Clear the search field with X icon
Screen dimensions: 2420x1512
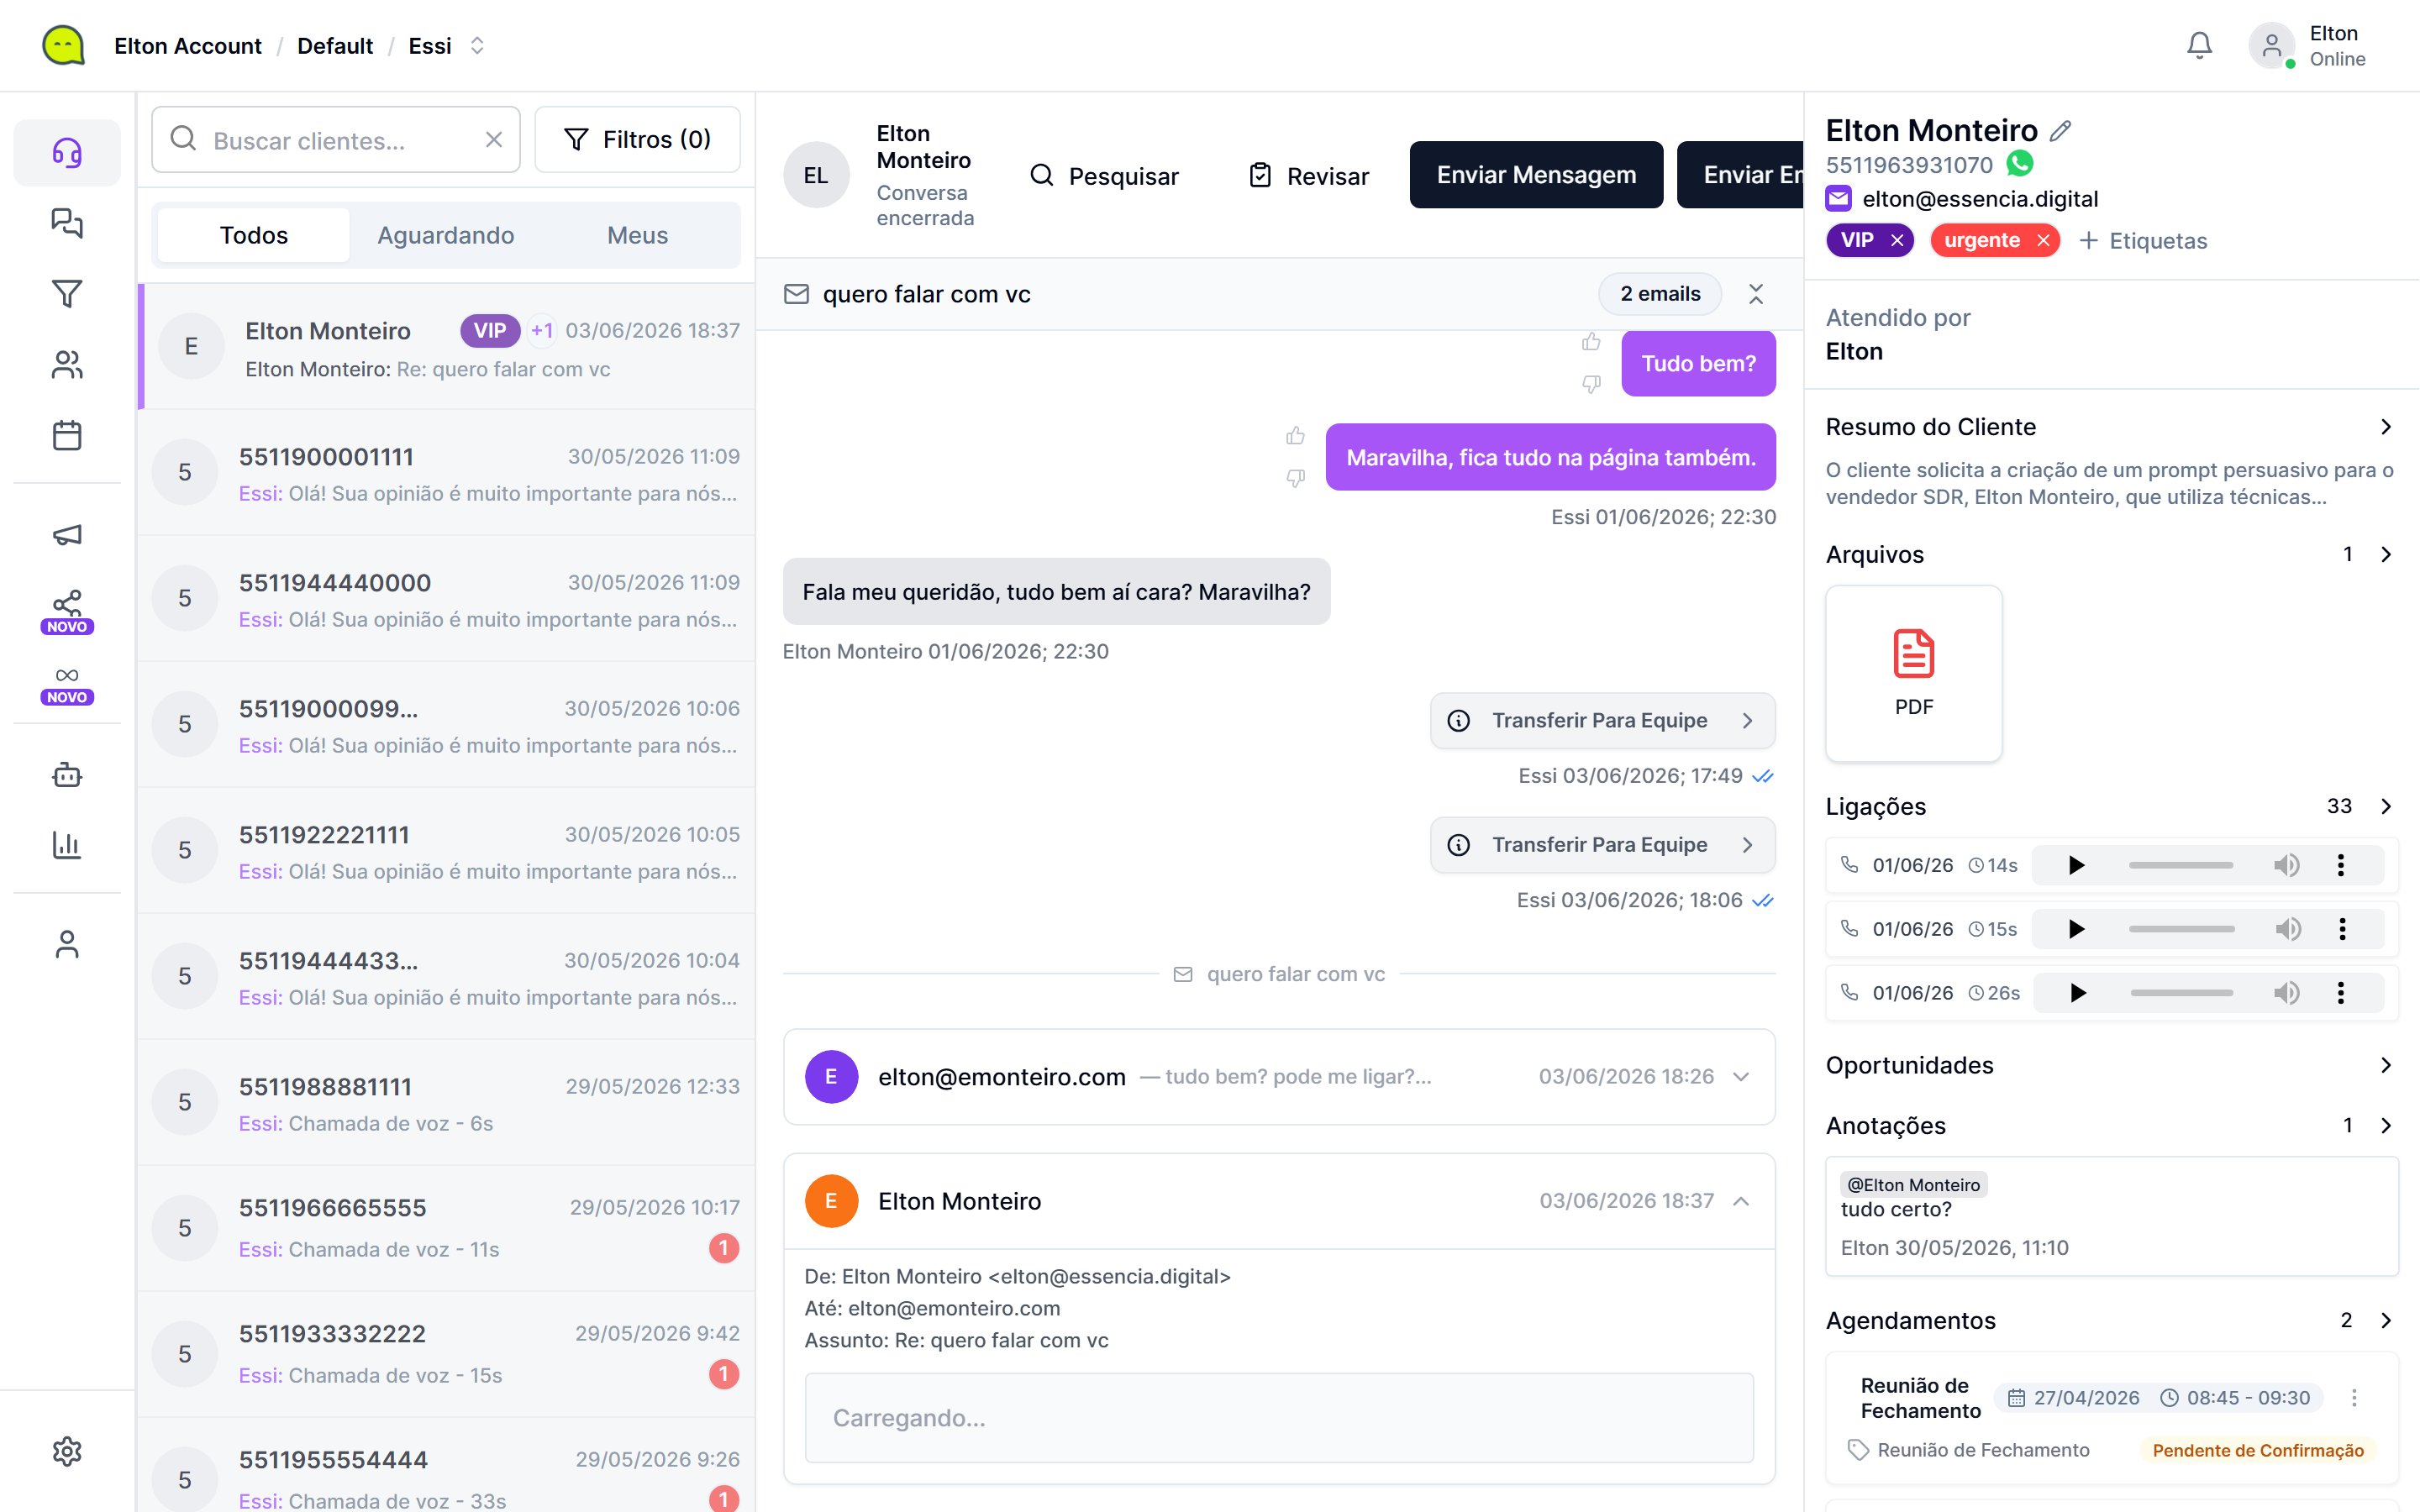[x=494, y=140]
